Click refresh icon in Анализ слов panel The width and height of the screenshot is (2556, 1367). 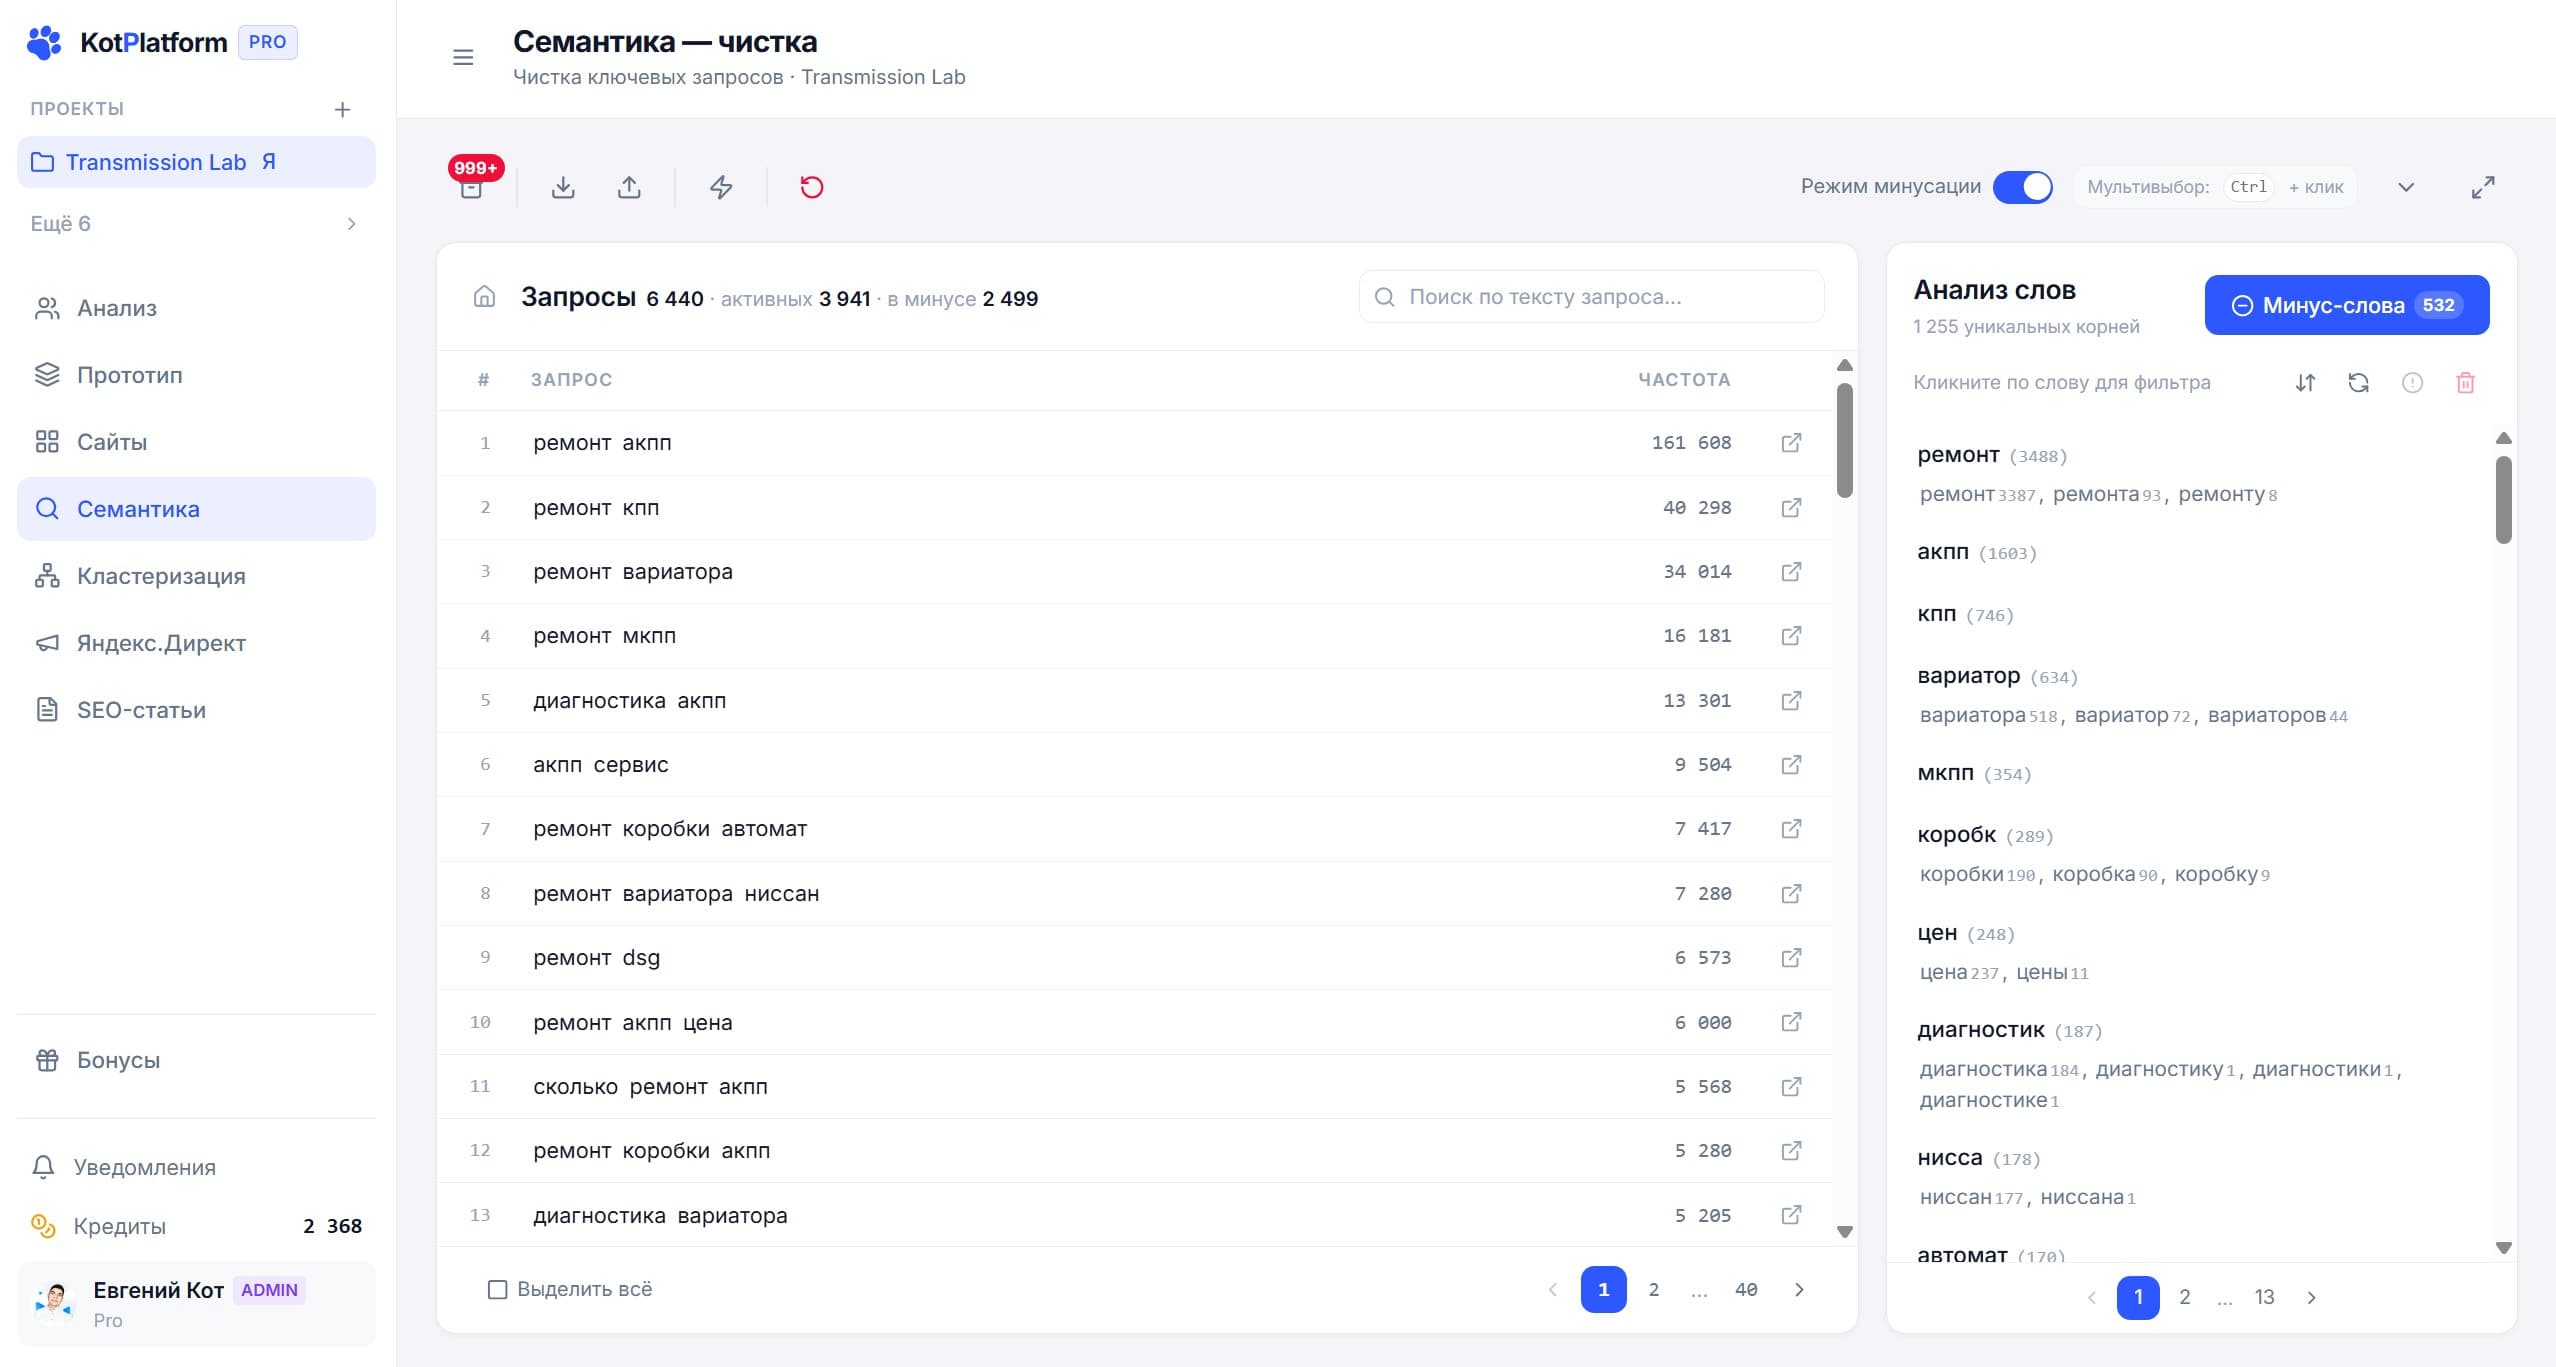[x=2358, y=383]
